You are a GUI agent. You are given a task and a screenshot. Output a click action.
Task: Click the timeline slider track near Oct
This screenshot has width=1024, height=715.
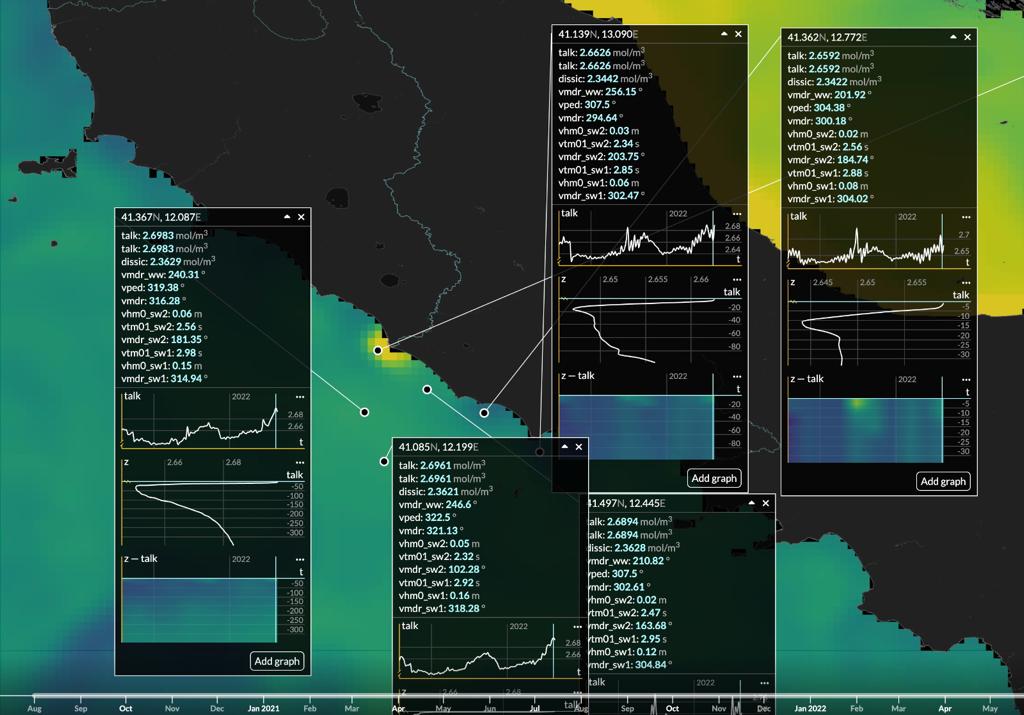pyautogui.click(x=126, y=696)
